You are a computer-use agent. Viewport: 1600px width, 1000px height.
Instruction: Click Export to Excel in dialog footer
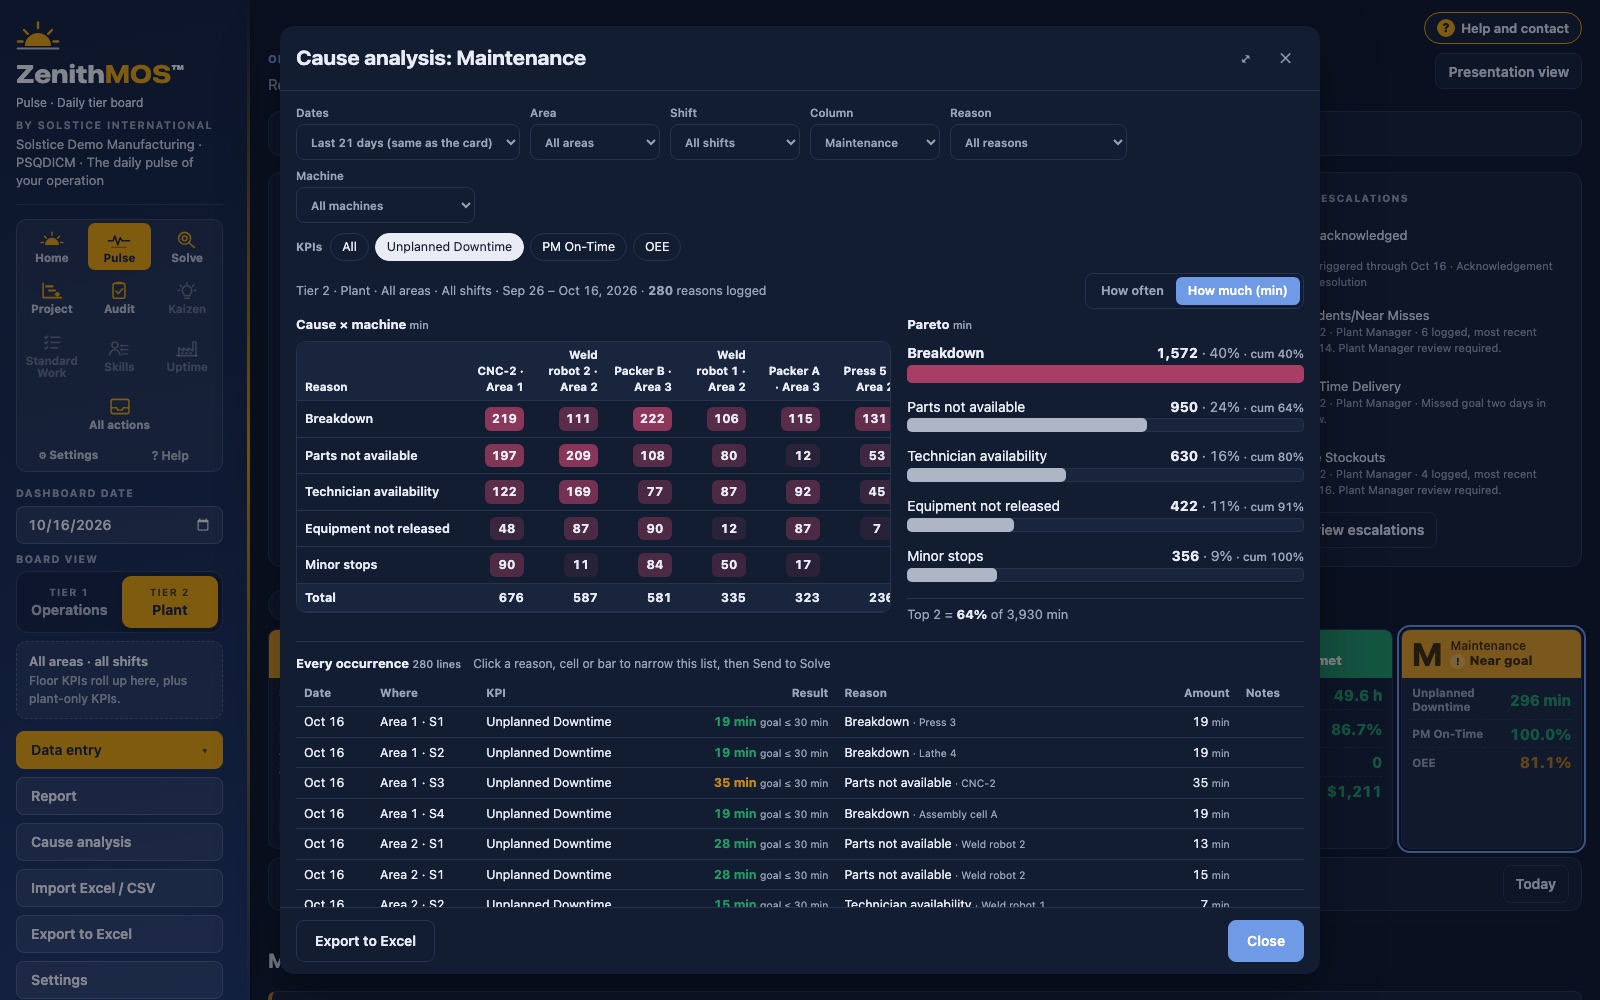(365, 941)
